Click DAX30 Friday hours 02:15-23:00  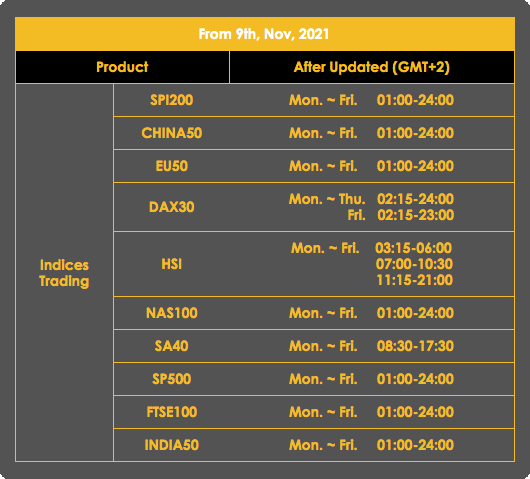[415, 215]
